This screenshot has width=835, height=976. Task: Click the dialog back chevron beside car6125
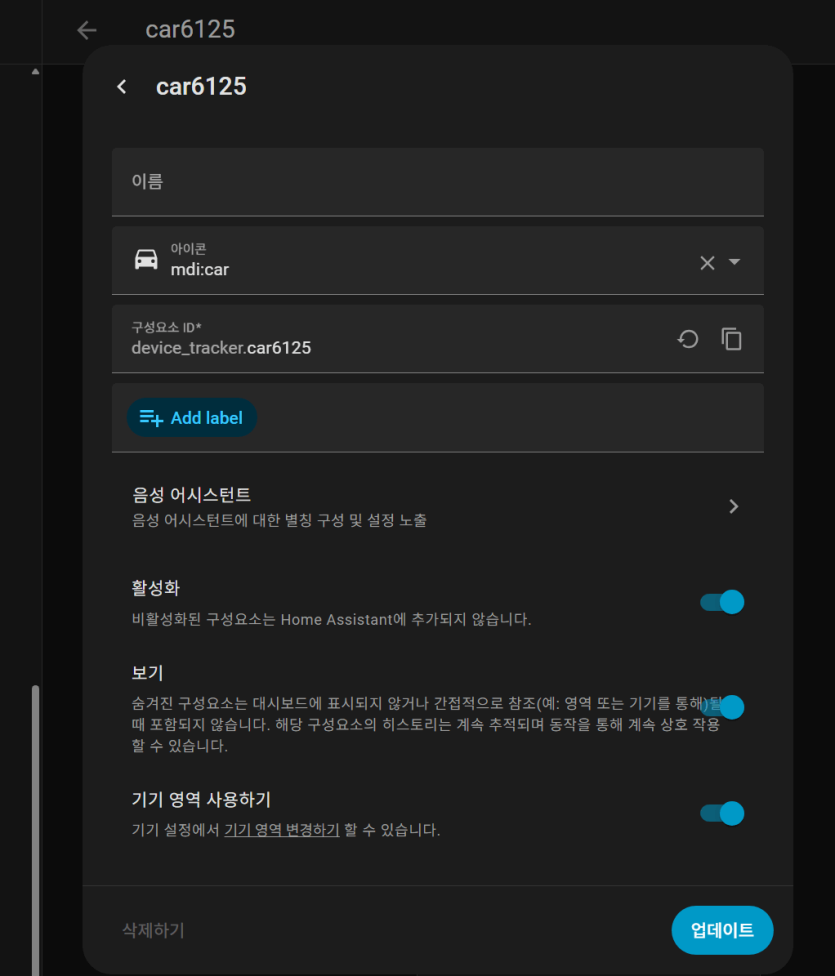coord(122,87)
